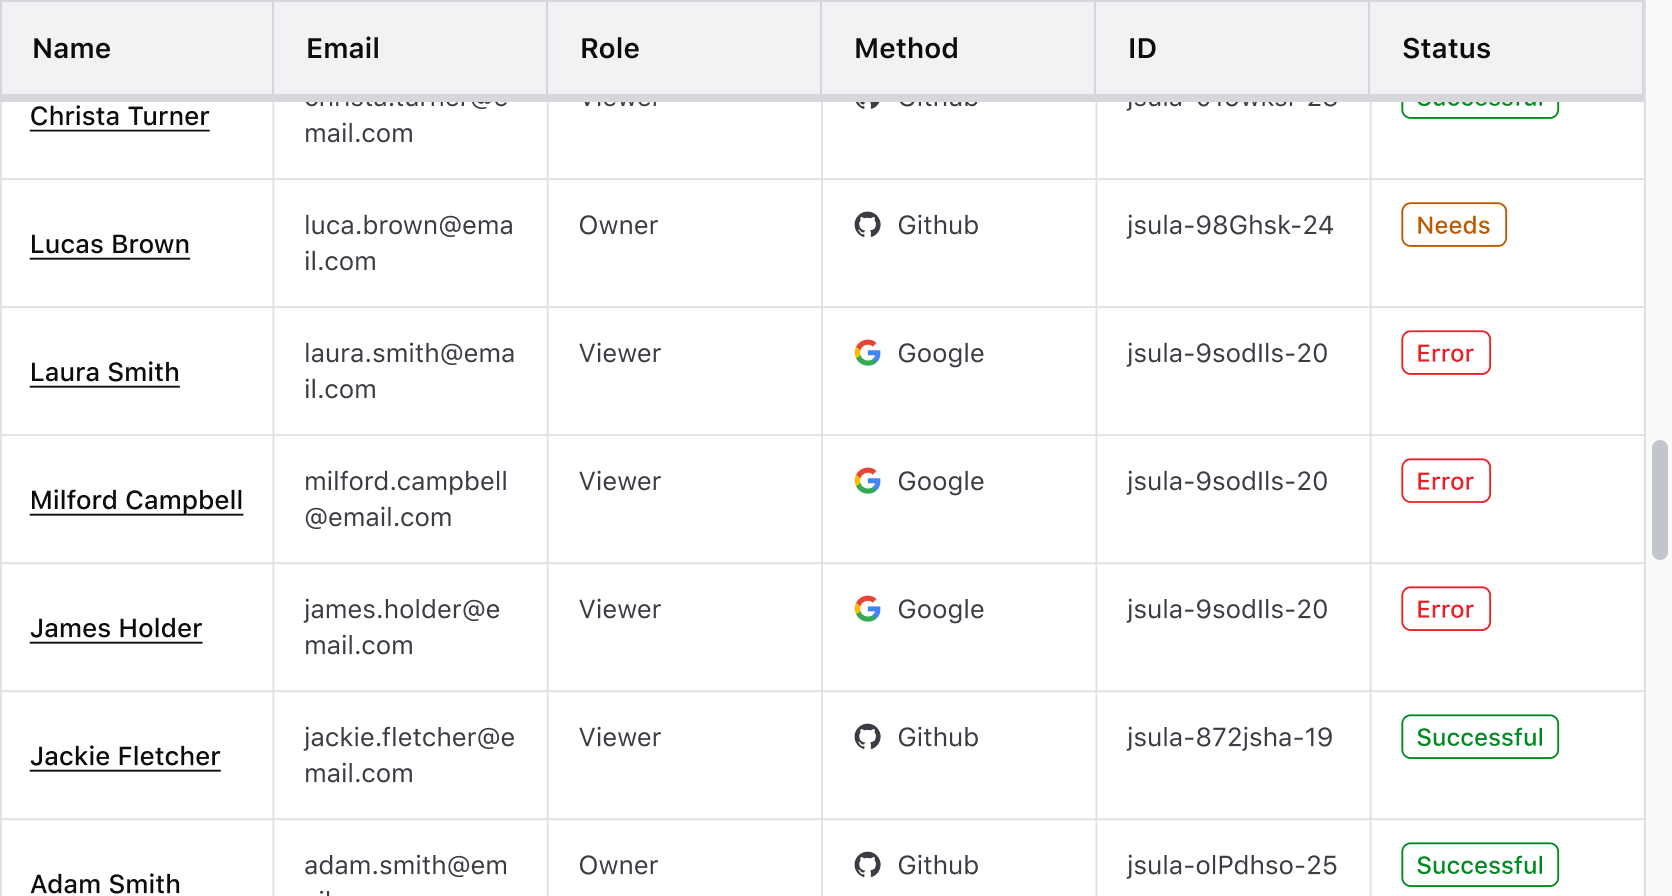Image resolution: width=1672 pixels, height=896 pixels.
Task: Open the Lucas Brown name link
Action: (x=109, y=245)
